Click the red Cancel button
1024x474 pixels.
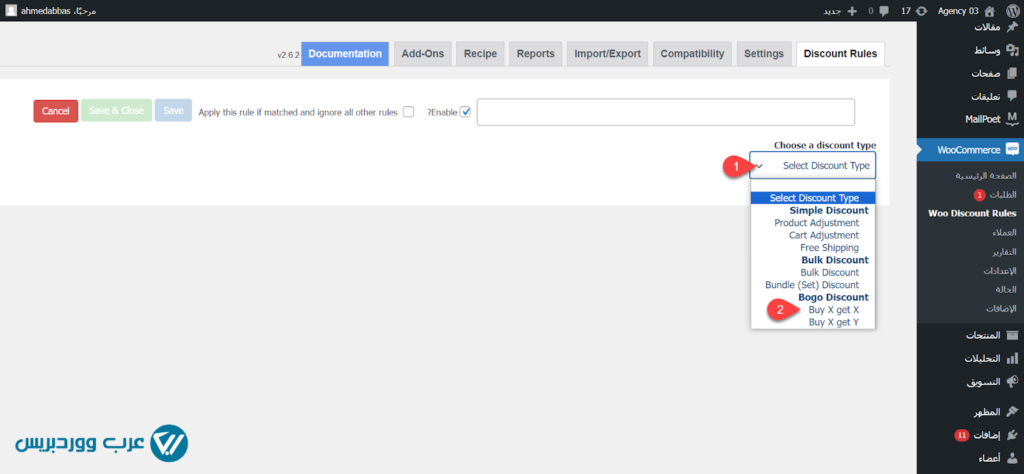point(56,111)
